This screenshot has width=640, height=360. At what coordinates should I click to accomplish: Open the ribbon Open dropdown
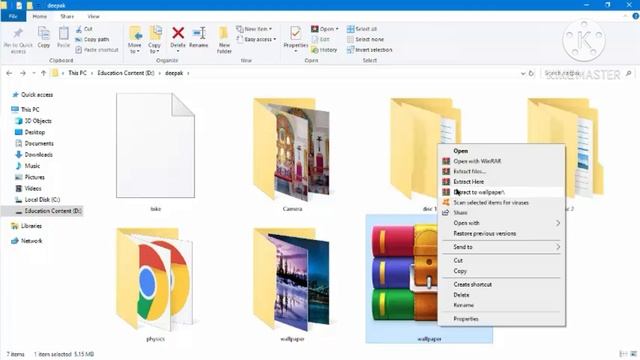click(325, 29)
